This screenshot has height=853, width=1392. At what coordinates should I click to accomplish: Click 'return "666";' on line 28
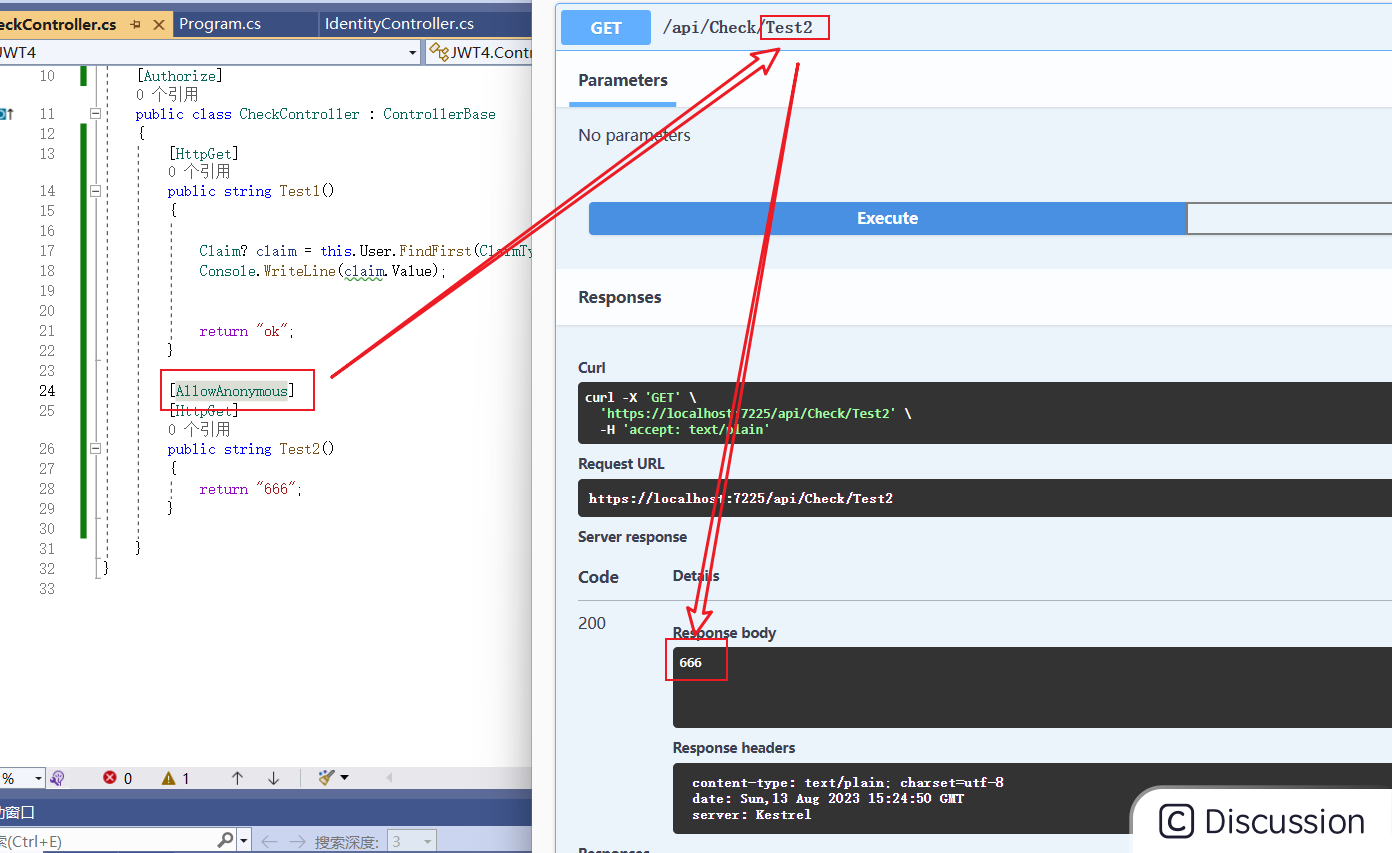(250, 489)
